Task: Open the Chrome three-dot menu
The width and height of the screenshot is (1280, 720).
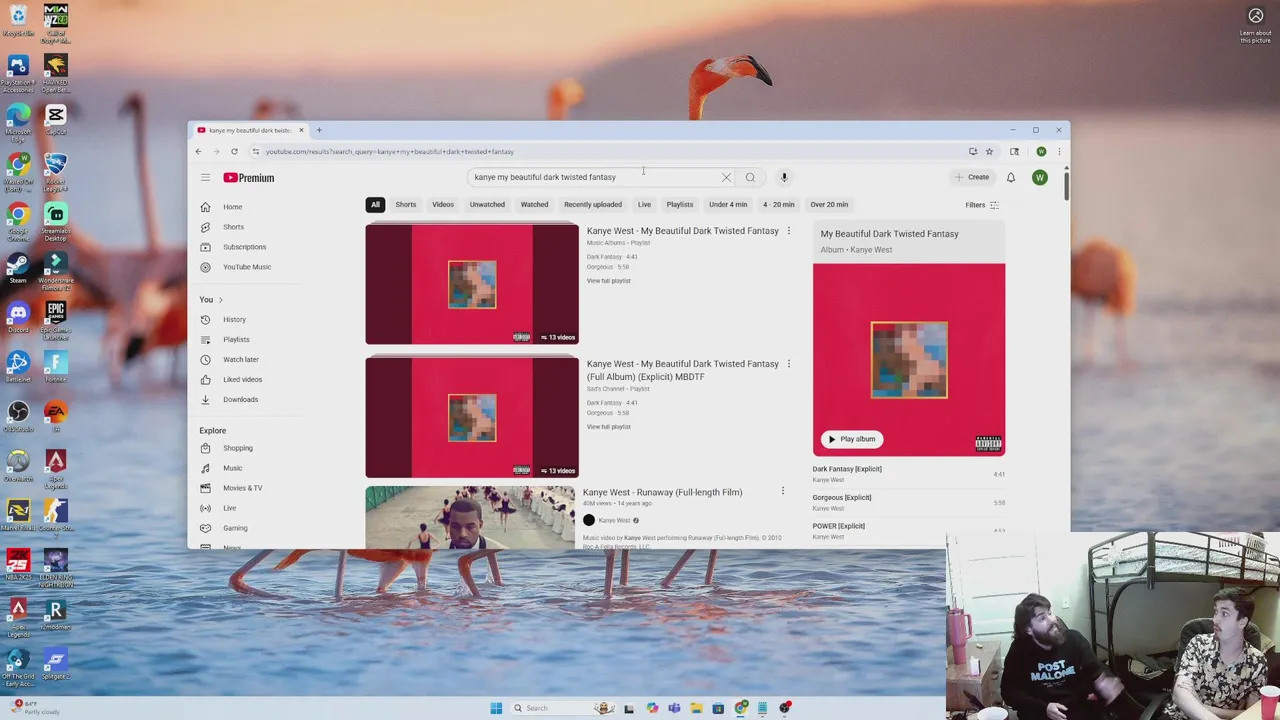Action: 1059,152
